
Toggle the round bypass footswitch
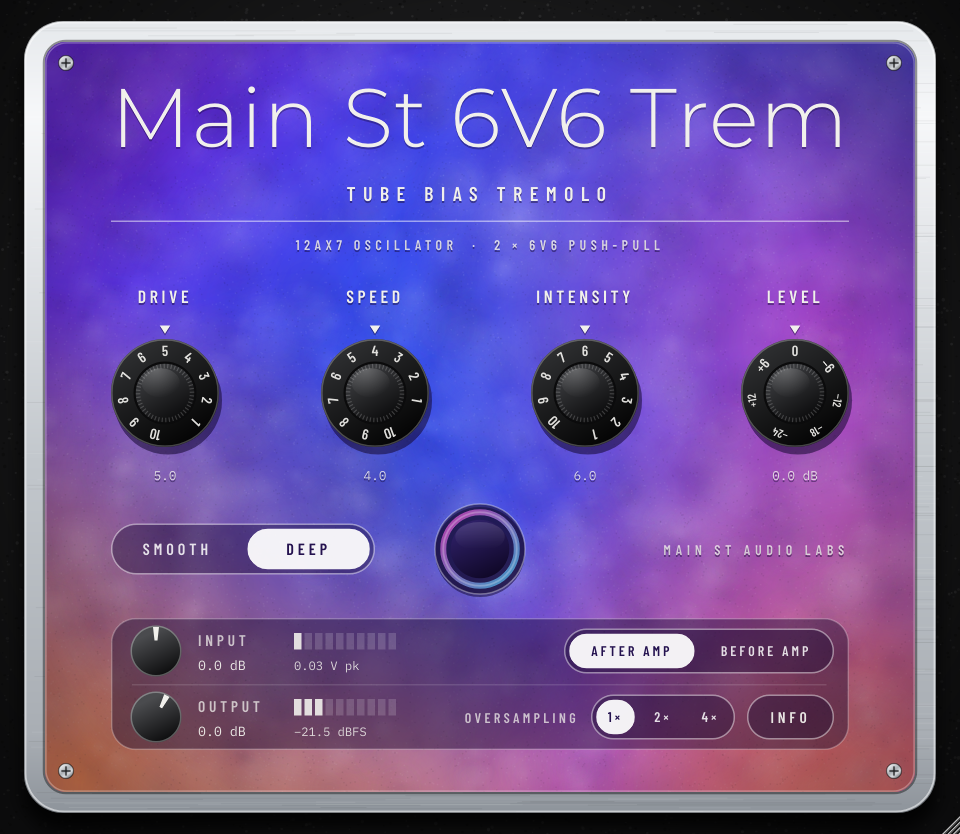coord(480,549)
